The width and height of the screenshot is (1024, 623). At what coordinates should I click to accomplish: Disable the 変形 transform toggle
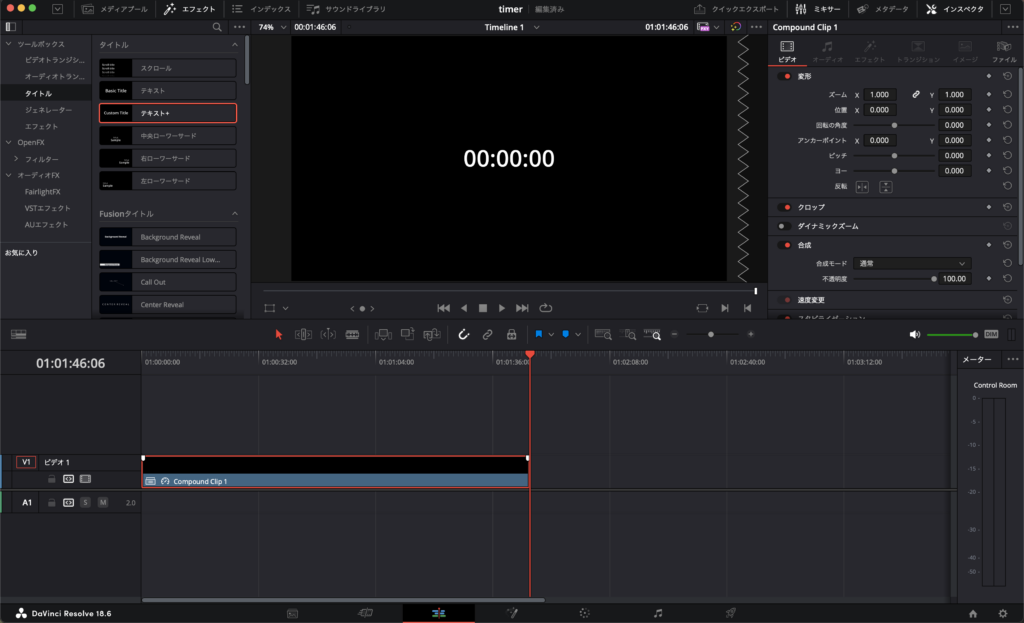[785, 76]
